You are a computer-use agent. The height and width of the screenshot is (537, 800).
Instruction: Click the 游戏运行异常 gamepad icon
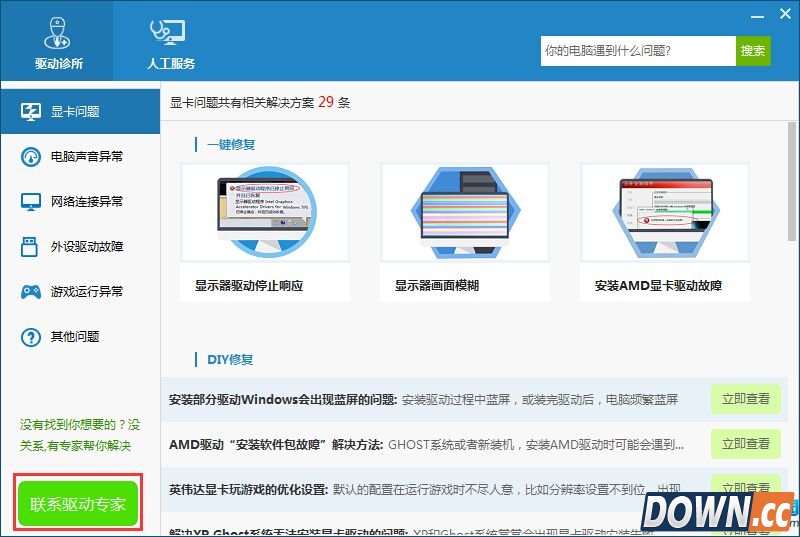tap(31, 292)
